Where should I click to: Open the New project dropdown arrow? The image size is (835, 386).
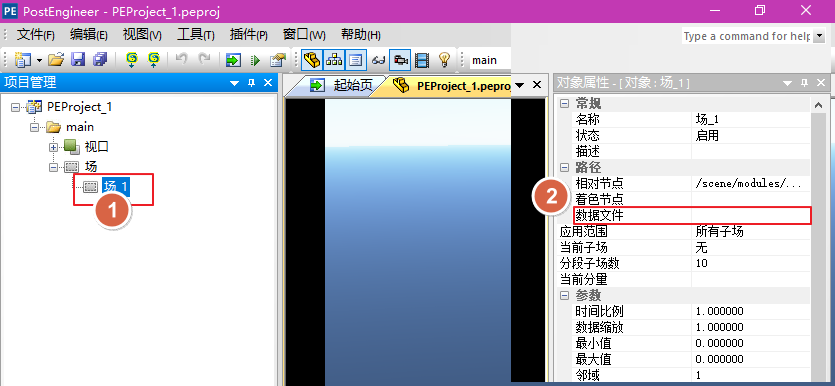(39, 60)
